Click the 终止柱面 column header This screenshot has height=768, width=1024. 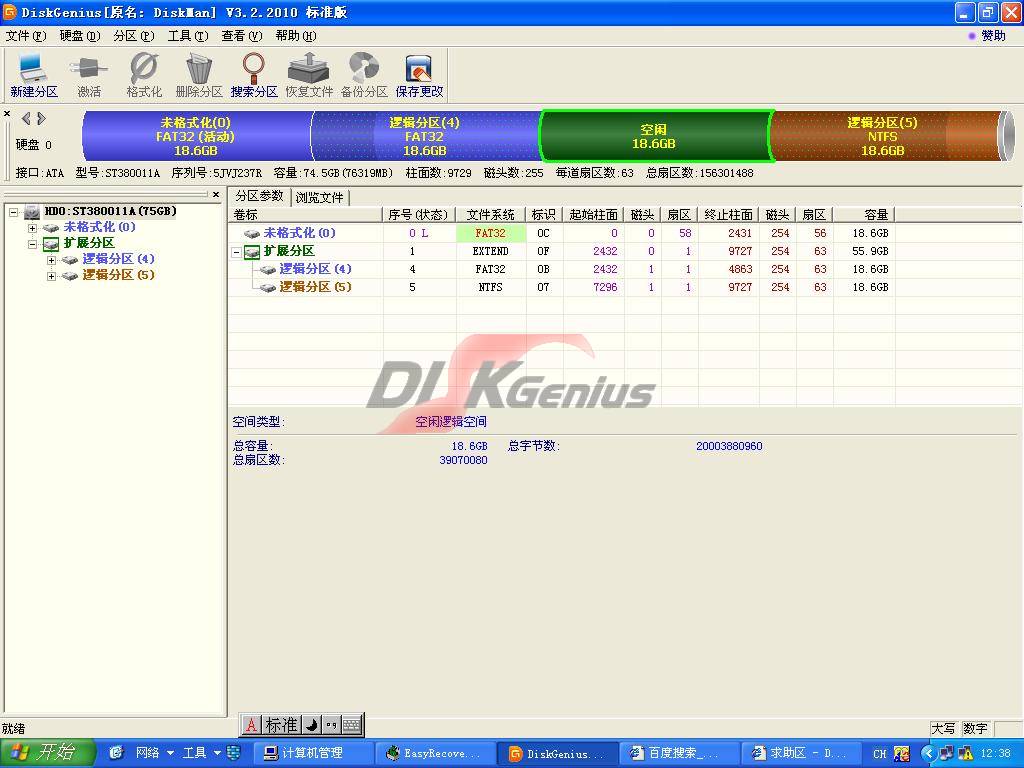728,214
